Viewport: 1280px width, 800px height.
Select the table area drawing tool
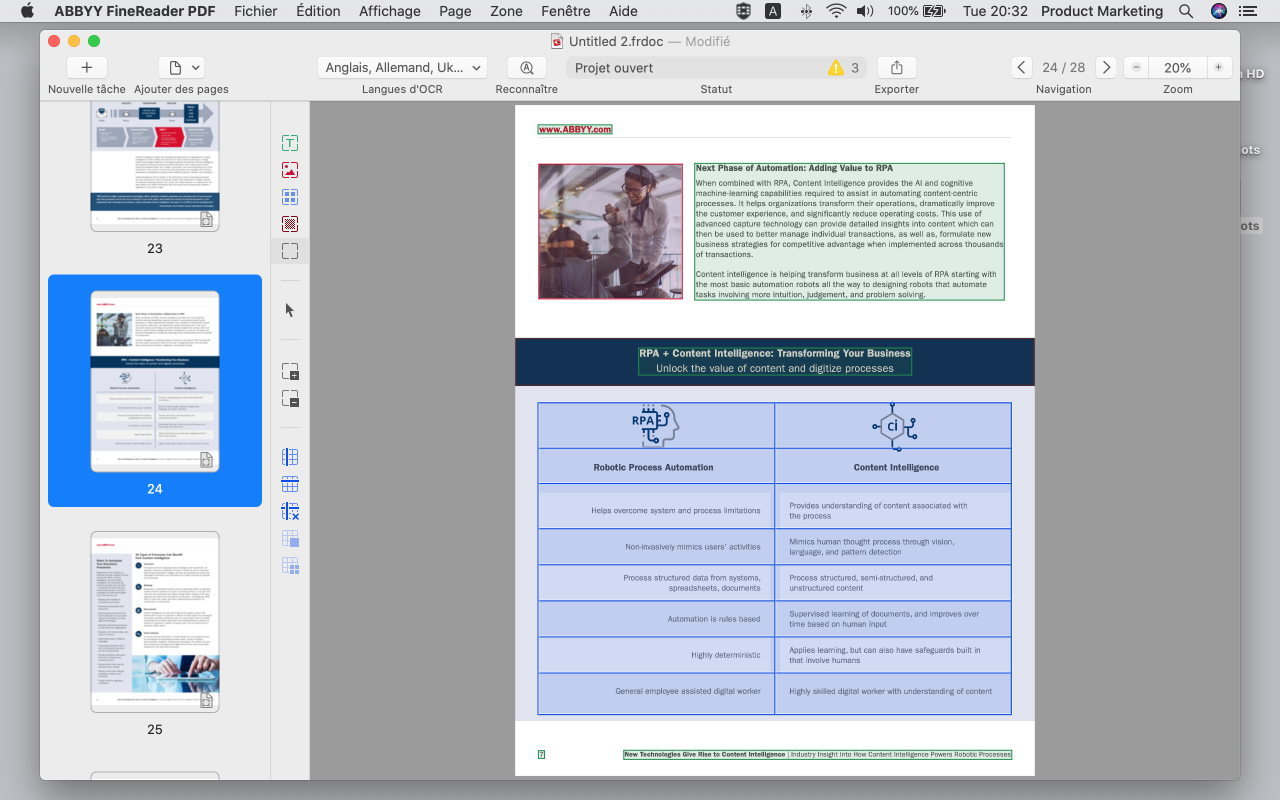point(290,197)
